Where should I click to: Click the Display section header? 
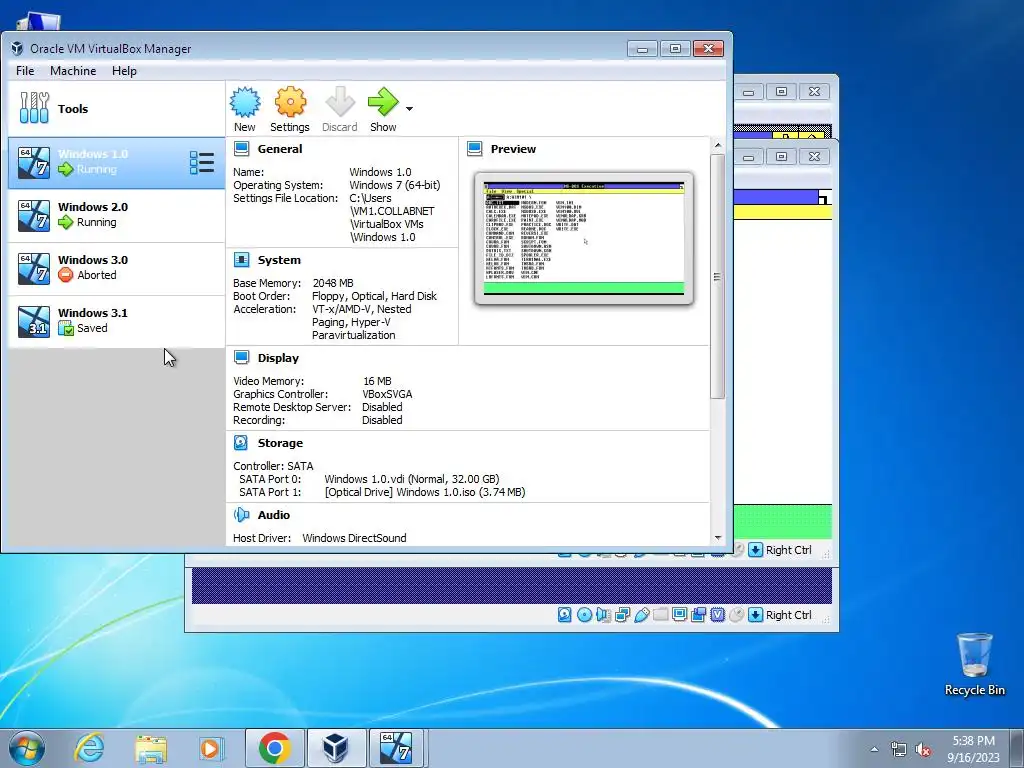pos(278,358)
